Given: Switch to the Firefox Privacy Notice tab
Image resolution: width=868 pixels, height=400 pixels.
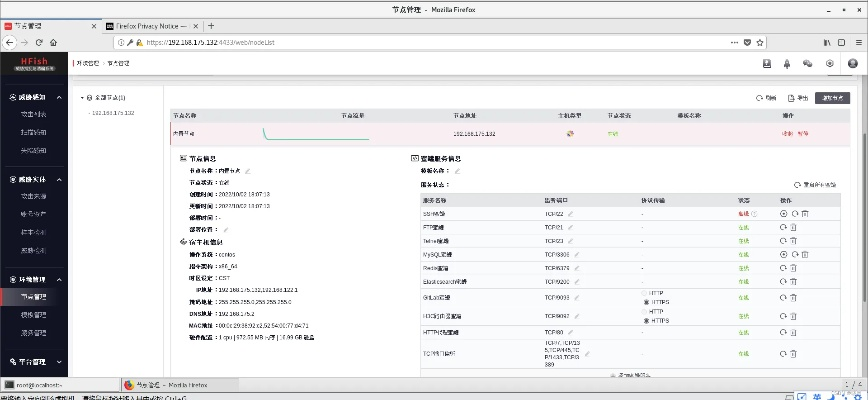Looking at the screenshot, I should (151, 26).
